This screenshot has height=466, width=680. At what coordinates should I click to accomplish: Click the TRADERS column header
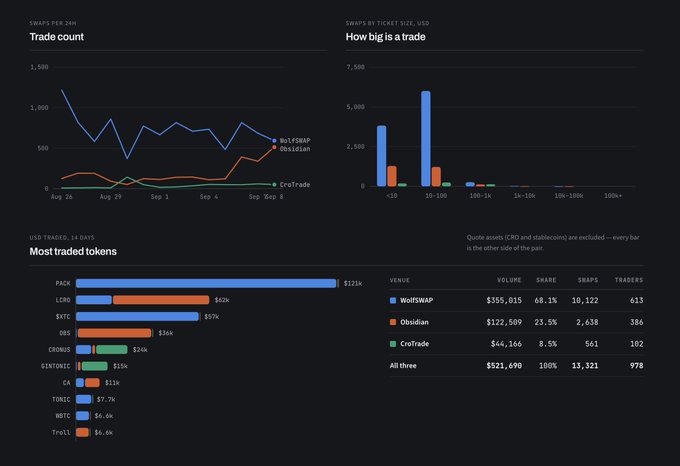coord(629,280)
